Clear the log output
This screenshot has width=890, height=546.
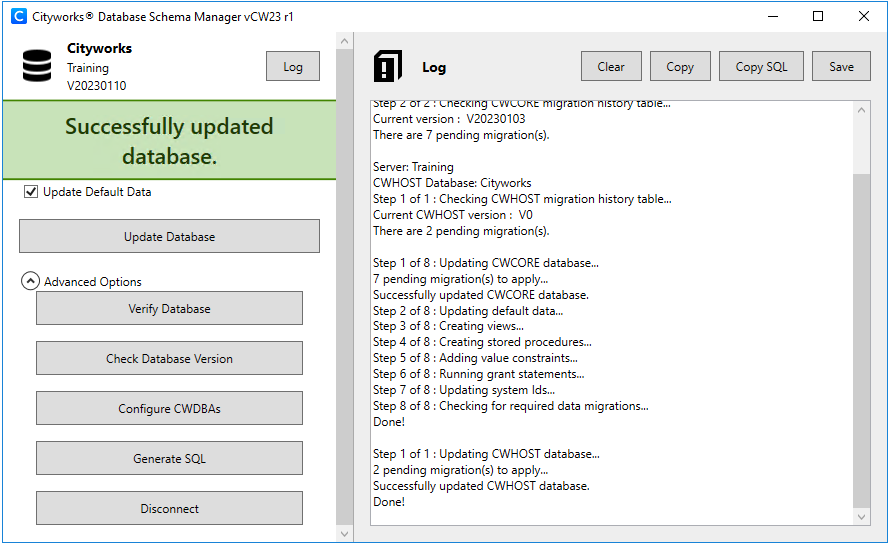tap(611, 67)
